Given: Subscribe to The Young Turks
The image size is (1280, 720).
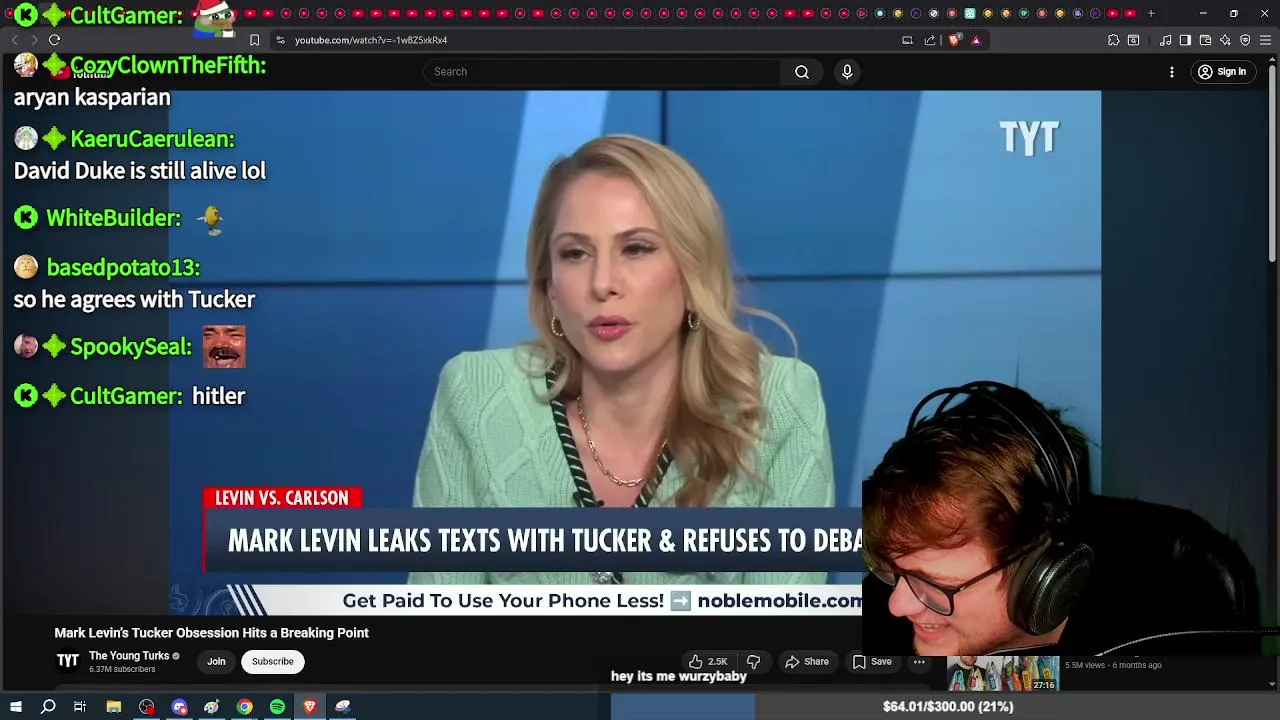Looking at the screenshot, I should (272, 661).
